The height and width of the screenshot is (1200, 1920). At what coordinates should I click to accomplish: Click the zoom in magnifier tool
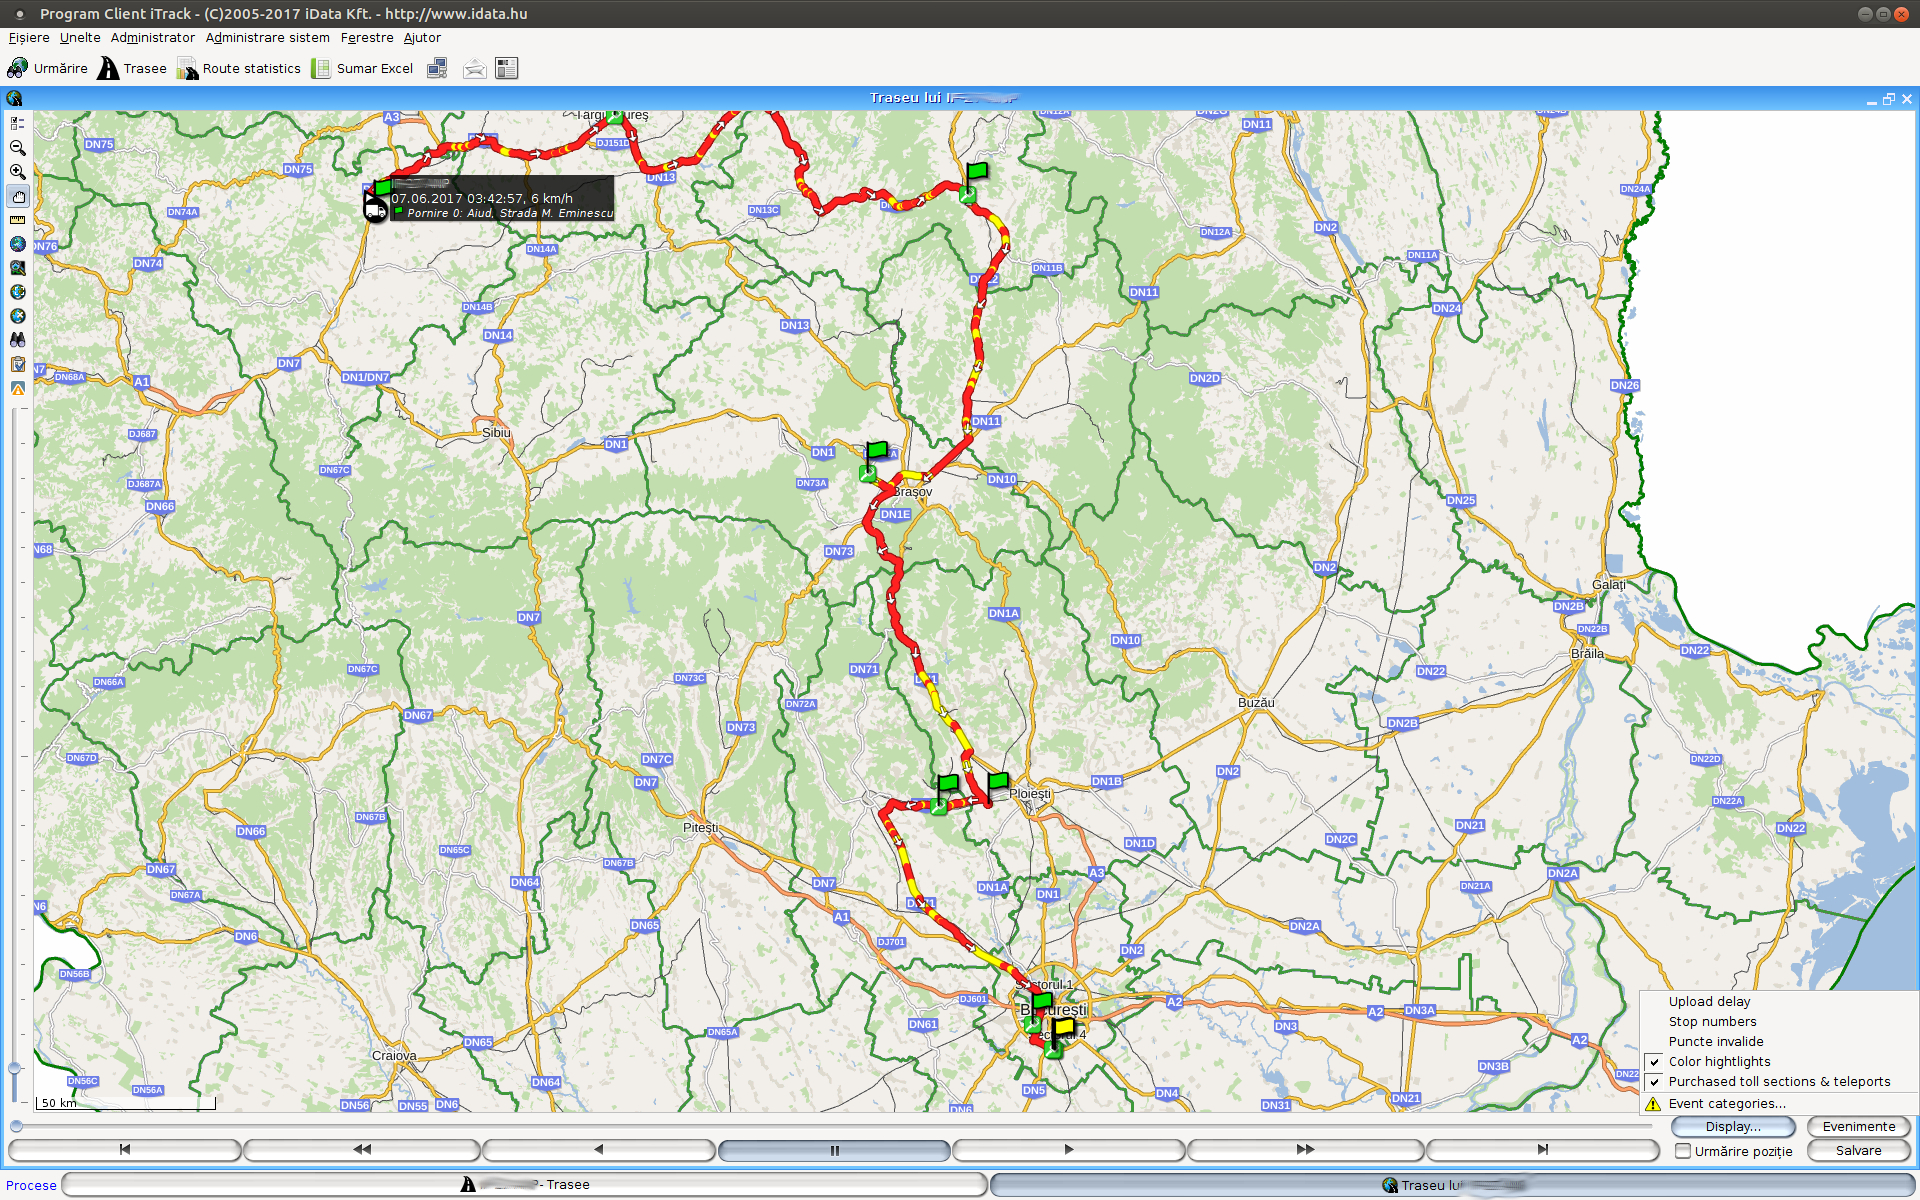click(17, 172)
